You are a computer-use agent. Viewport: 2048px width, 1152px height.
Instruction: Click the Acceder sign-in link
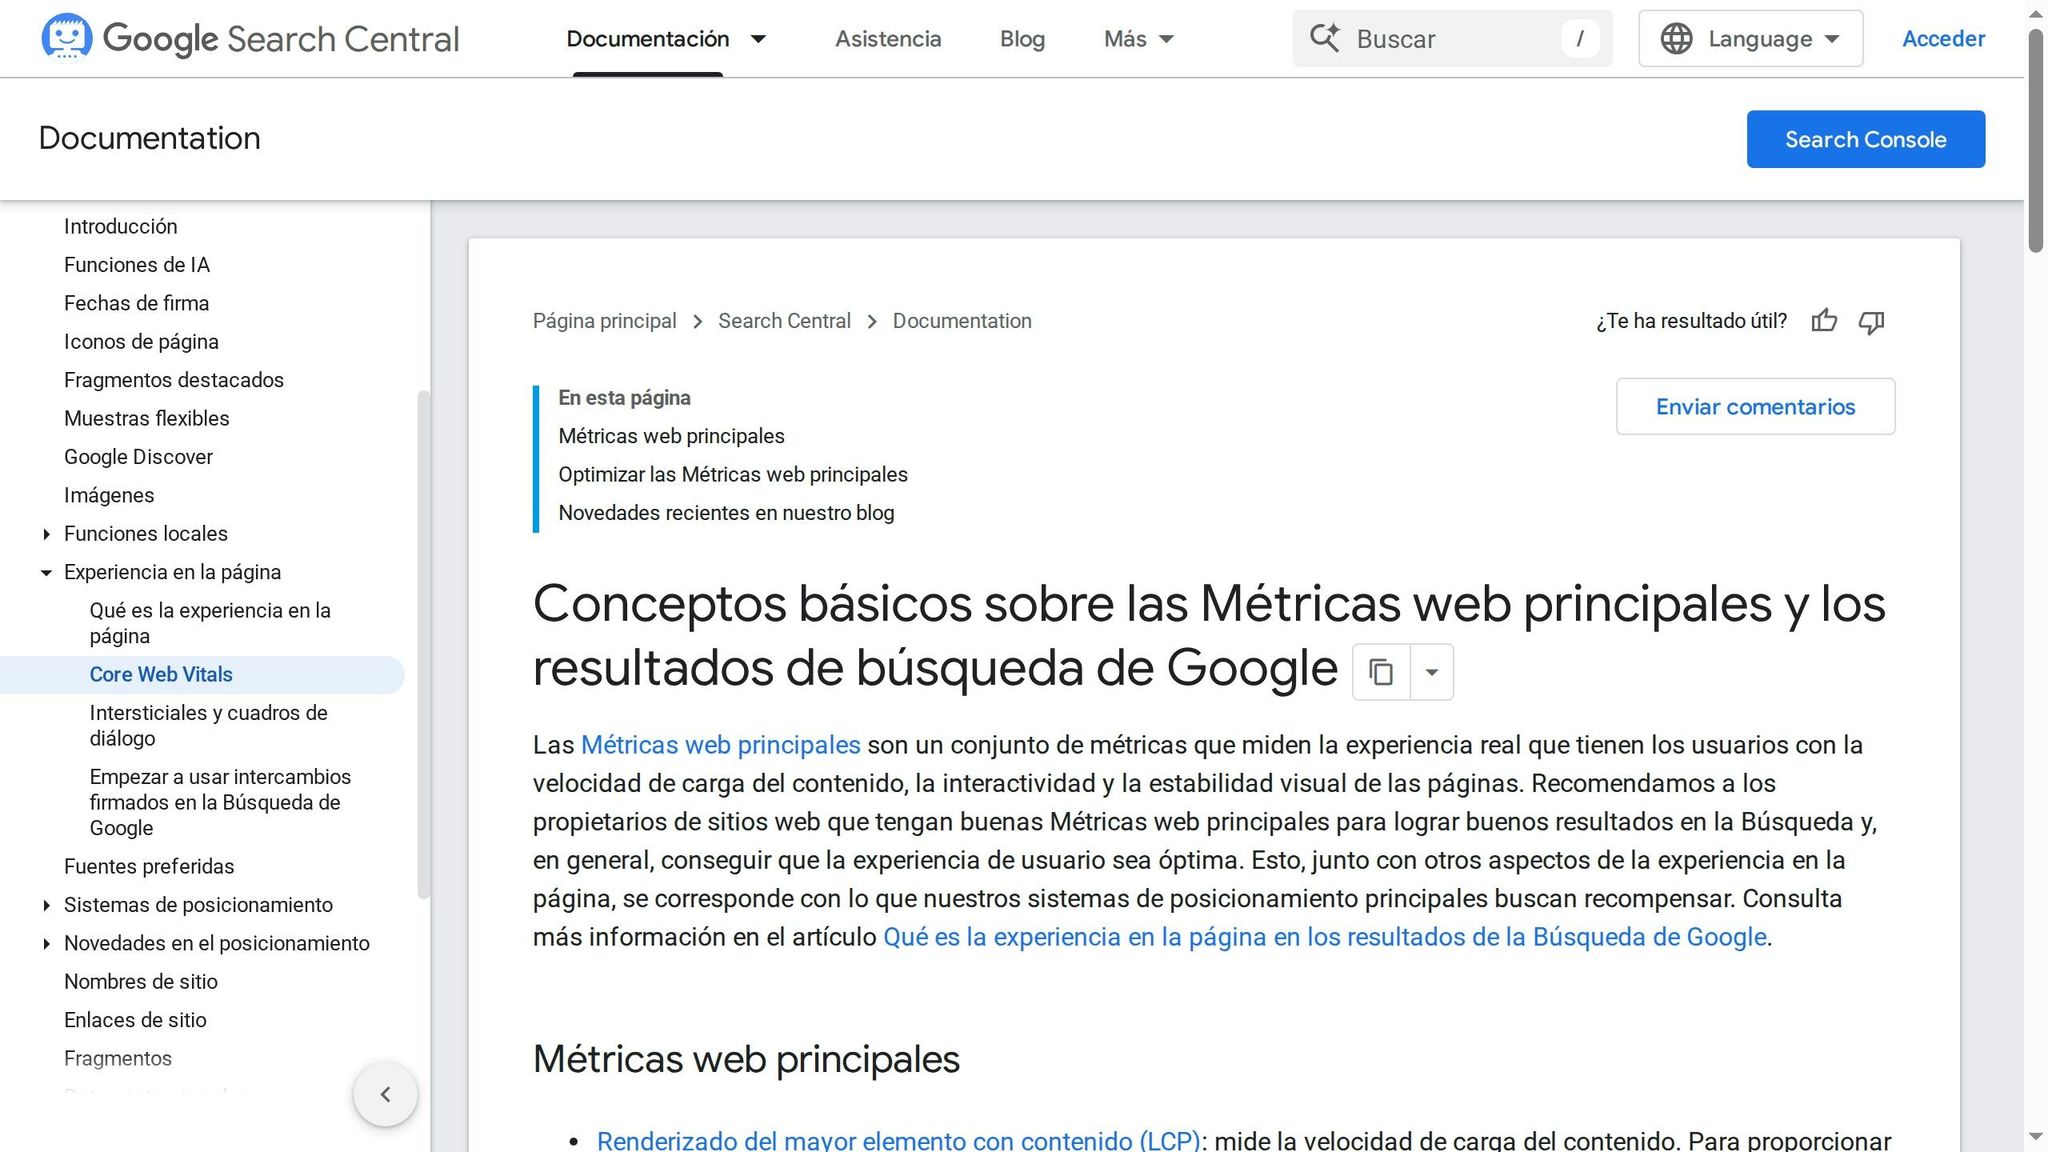1943,38
